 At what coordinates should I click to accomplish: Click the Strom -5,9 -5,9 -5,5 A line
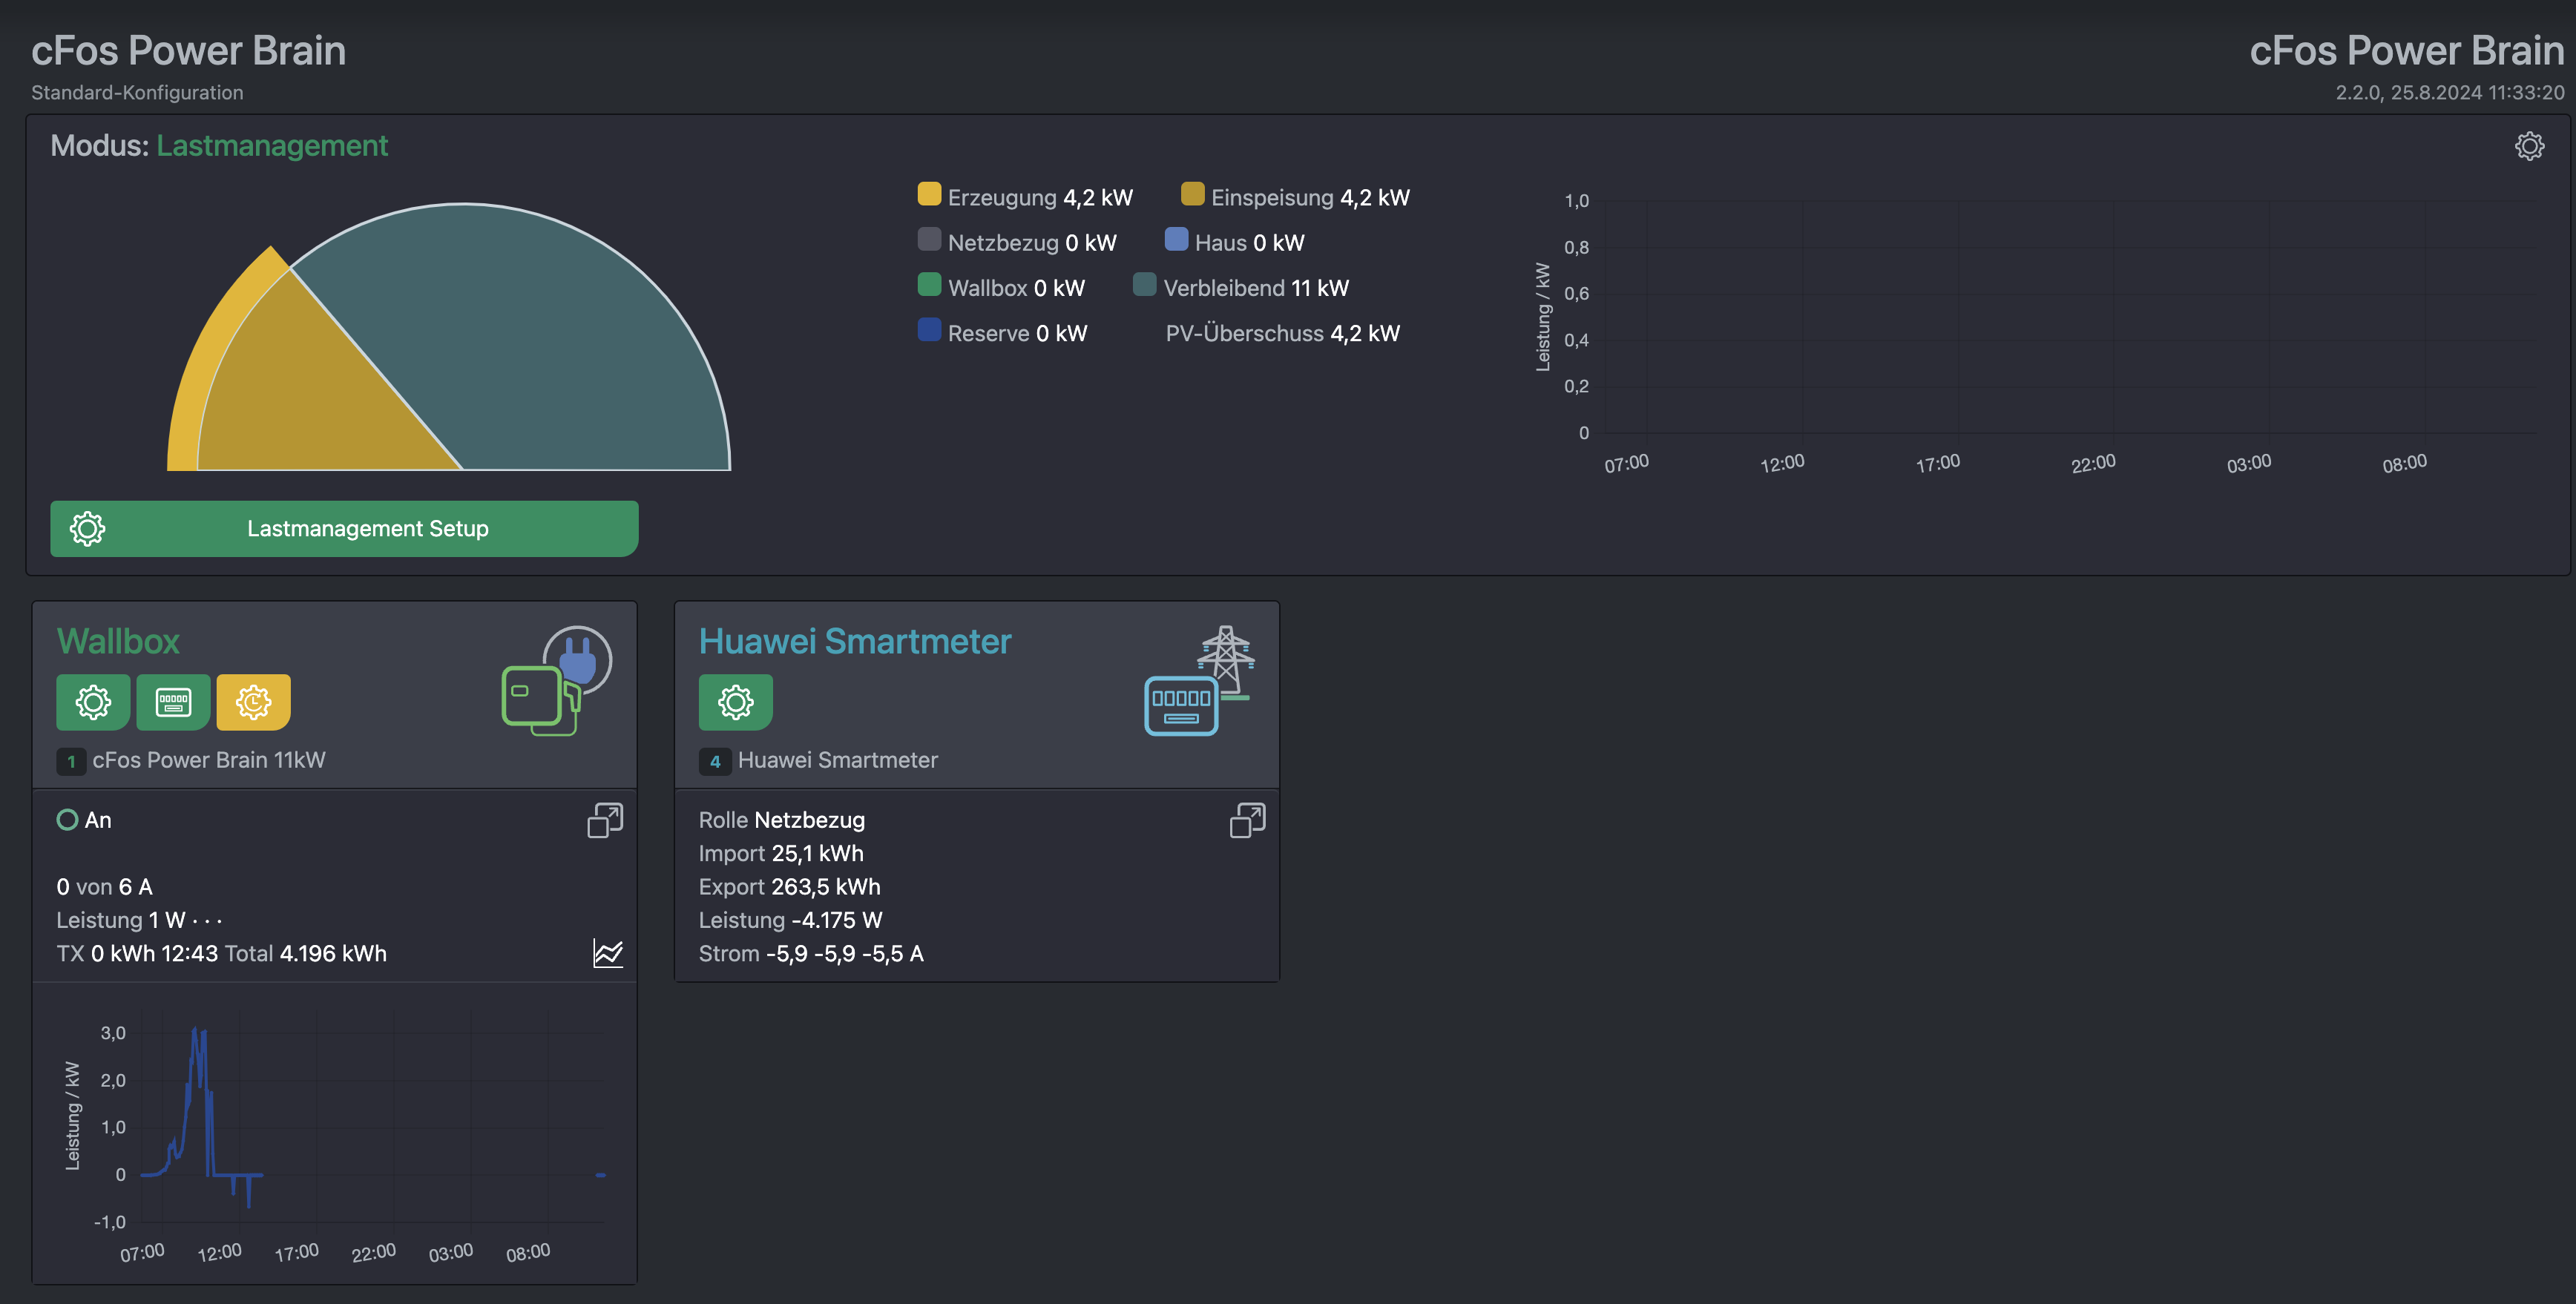point(811,953)
